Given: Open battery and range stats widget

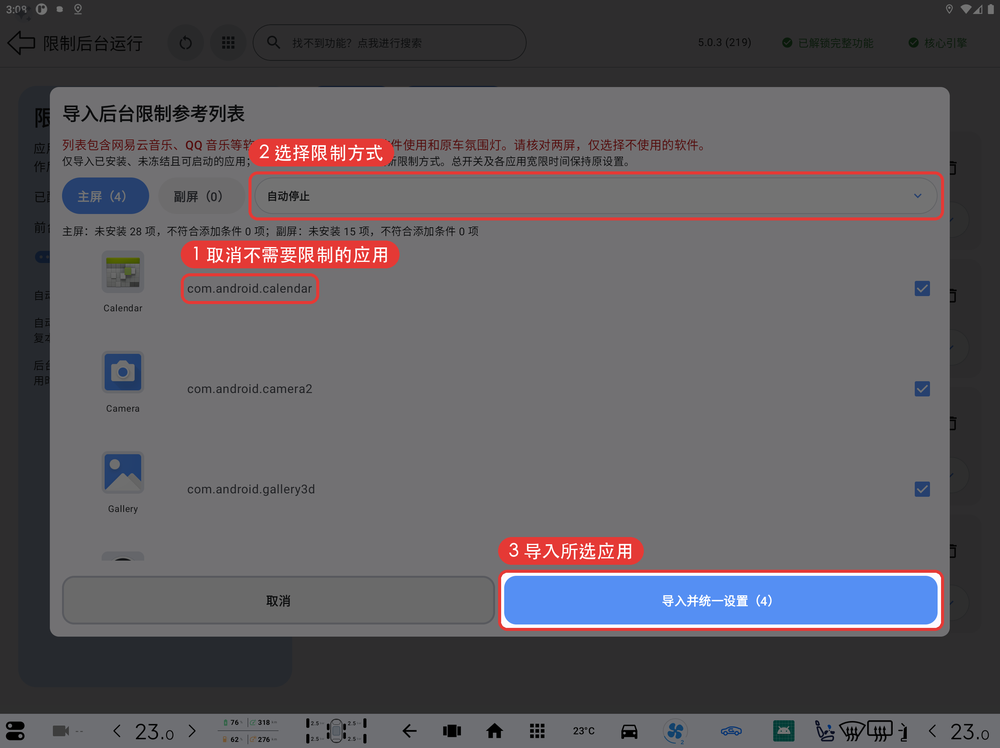Looking at the screenshot, I should [x=249, y=731].
